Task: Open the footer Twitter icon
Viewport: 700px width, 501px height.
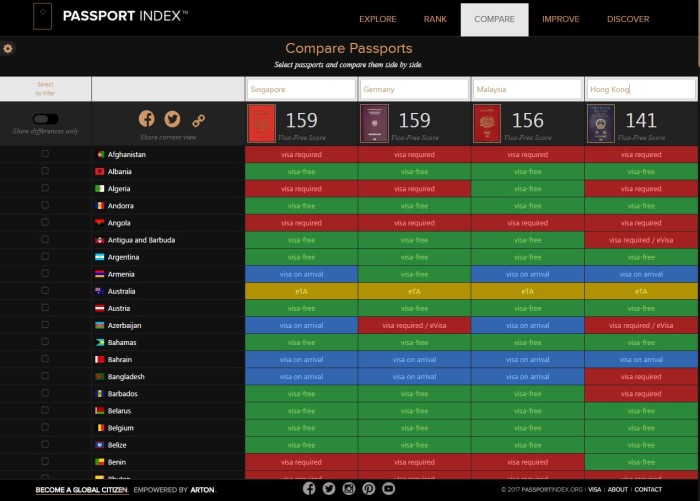Action: (x=329, y=488)
